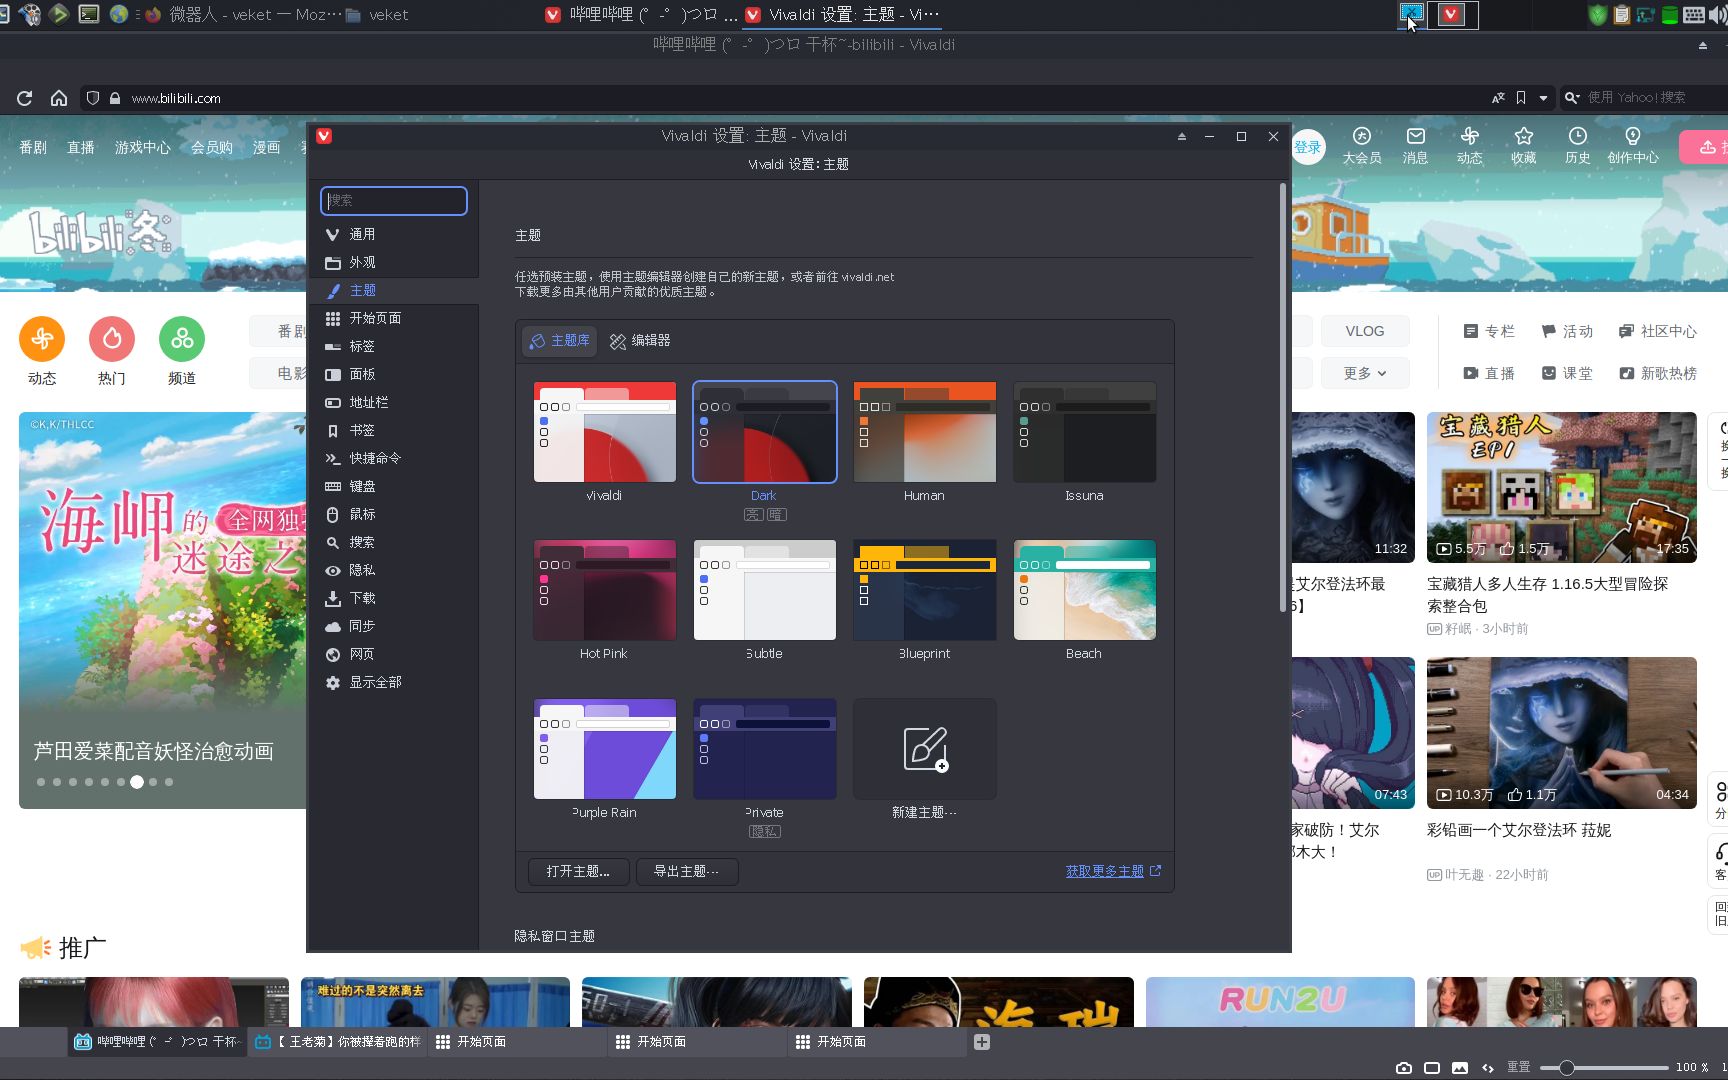The height and width of the screenshot is (1080, 1728).
Task: Open the shield tracker blocker icon
Action: click(x=93, y=98)
